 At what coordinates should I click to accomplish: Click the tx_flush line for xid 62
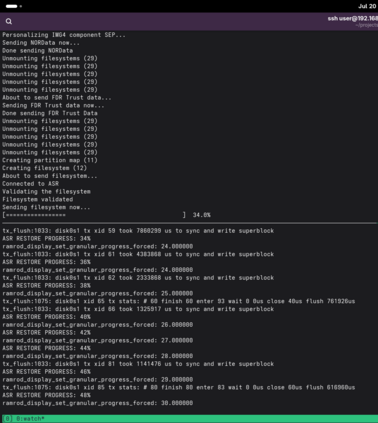(x=138, y=278)
